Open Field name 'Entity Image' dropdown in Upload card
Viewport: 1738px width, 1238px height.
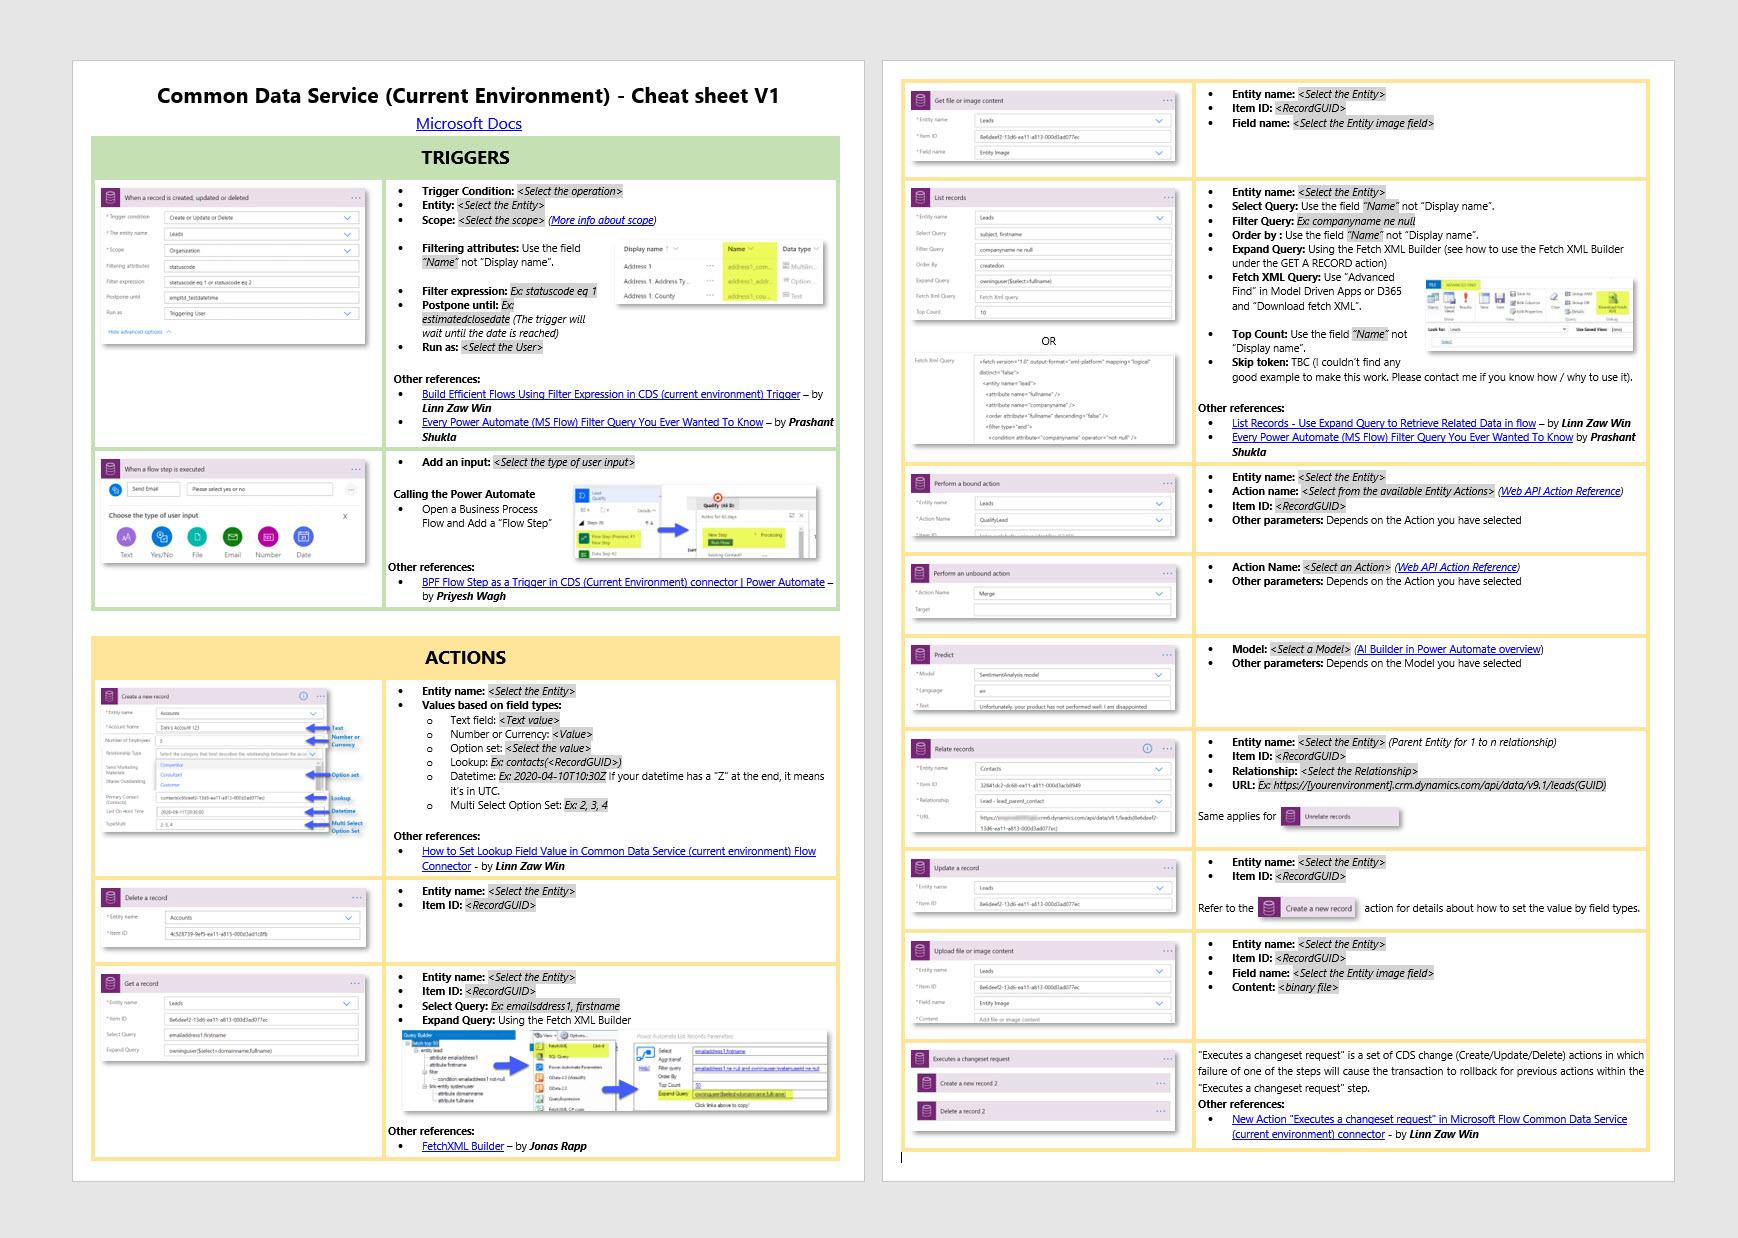coord(1160,1003)
